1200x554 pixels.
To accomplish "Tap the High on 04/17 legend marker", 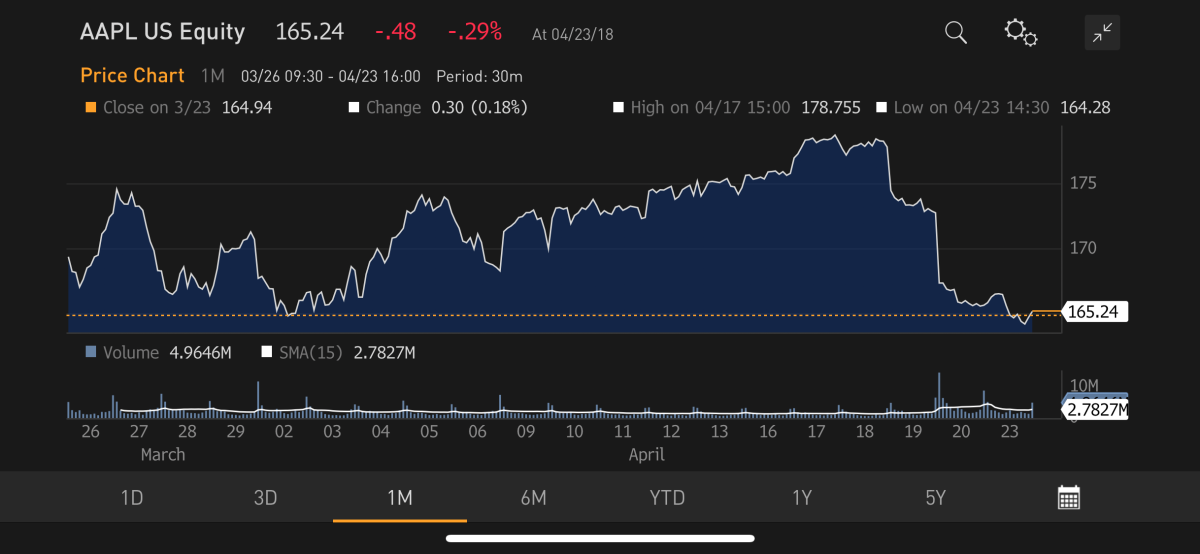I will (x=618, y=108).
